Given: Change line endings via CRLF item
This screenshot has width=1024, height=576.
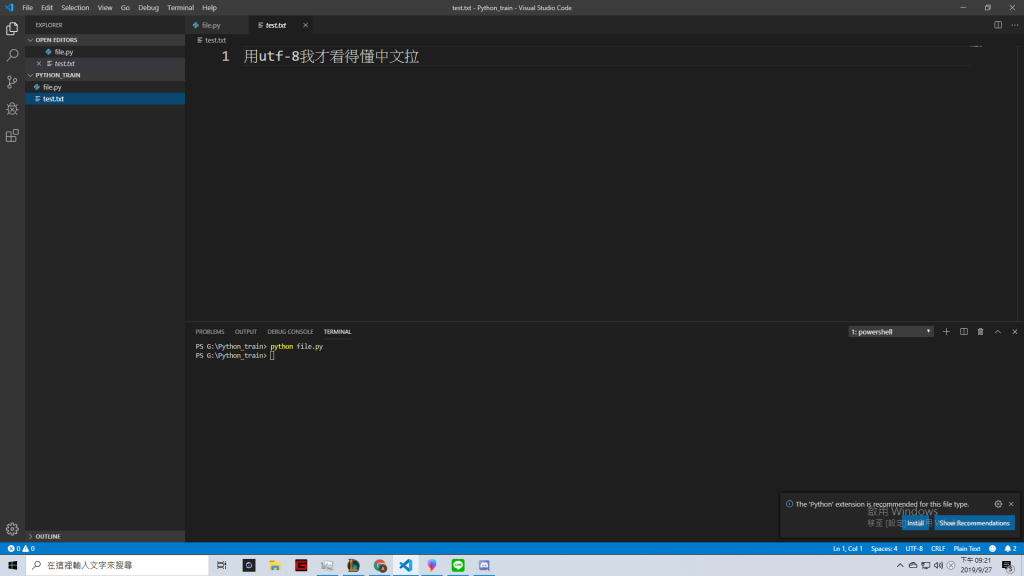Looking at the screenshot, I should coord(938,549).
